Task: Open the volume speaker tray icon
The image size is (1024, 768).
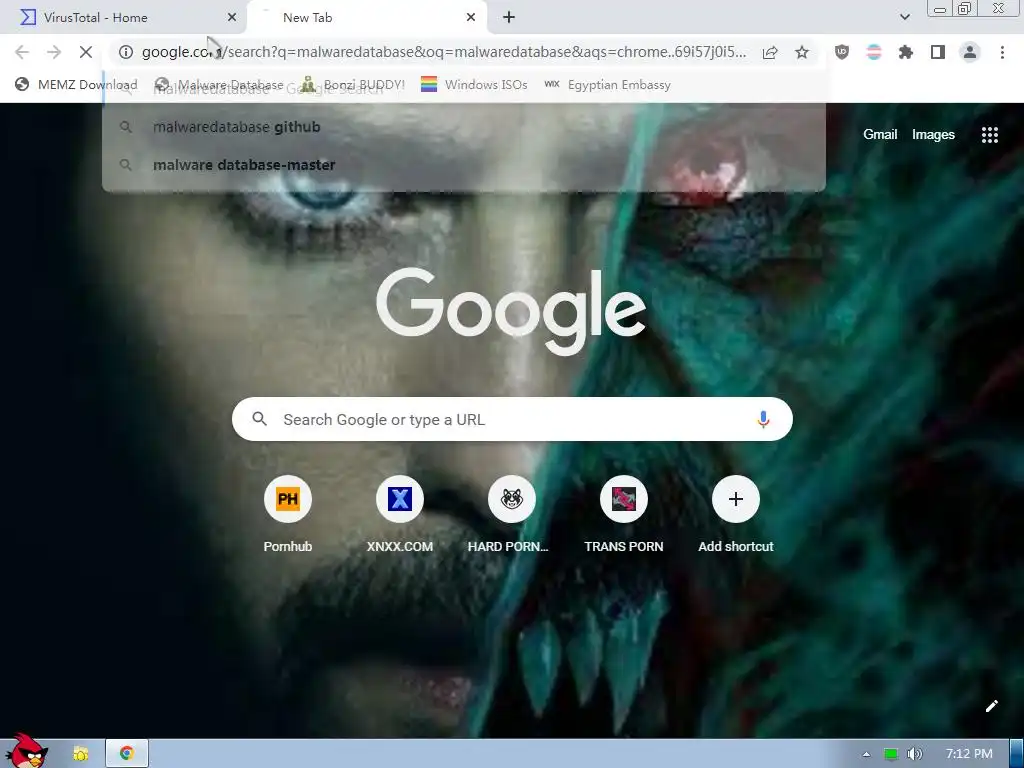Action: click(915, 754)
